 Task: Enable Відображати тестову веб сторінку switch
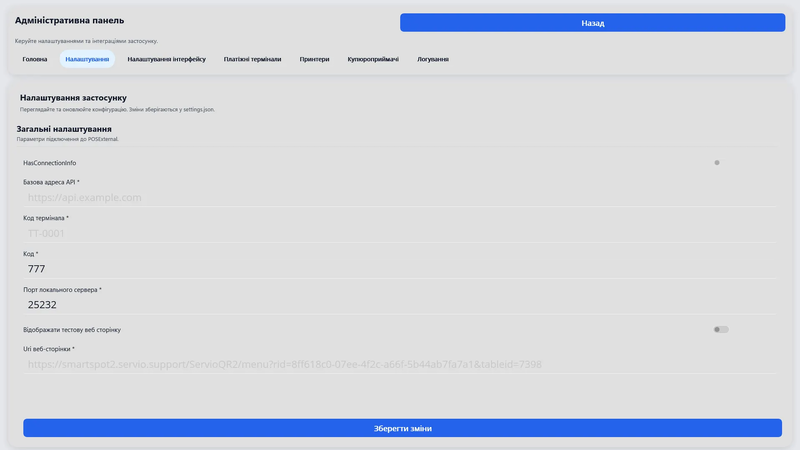[720, 329]
